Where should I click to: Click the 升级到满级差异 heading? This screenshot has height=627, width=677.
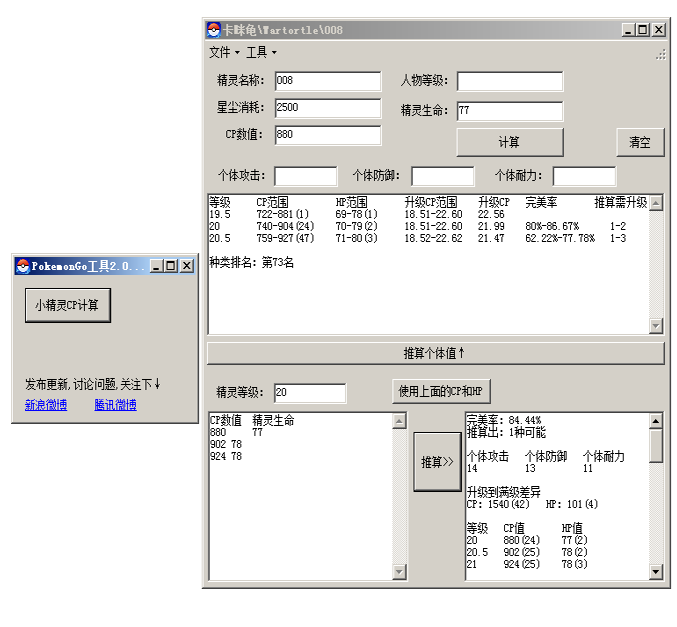click(503, 492)
